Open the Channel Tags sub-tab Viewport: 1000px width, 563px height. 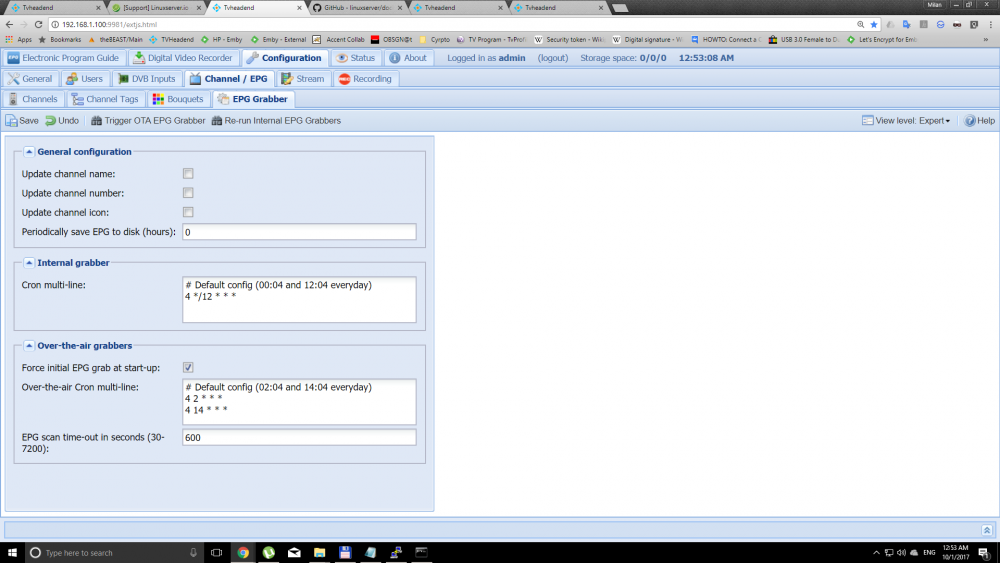tap(105, 99)
